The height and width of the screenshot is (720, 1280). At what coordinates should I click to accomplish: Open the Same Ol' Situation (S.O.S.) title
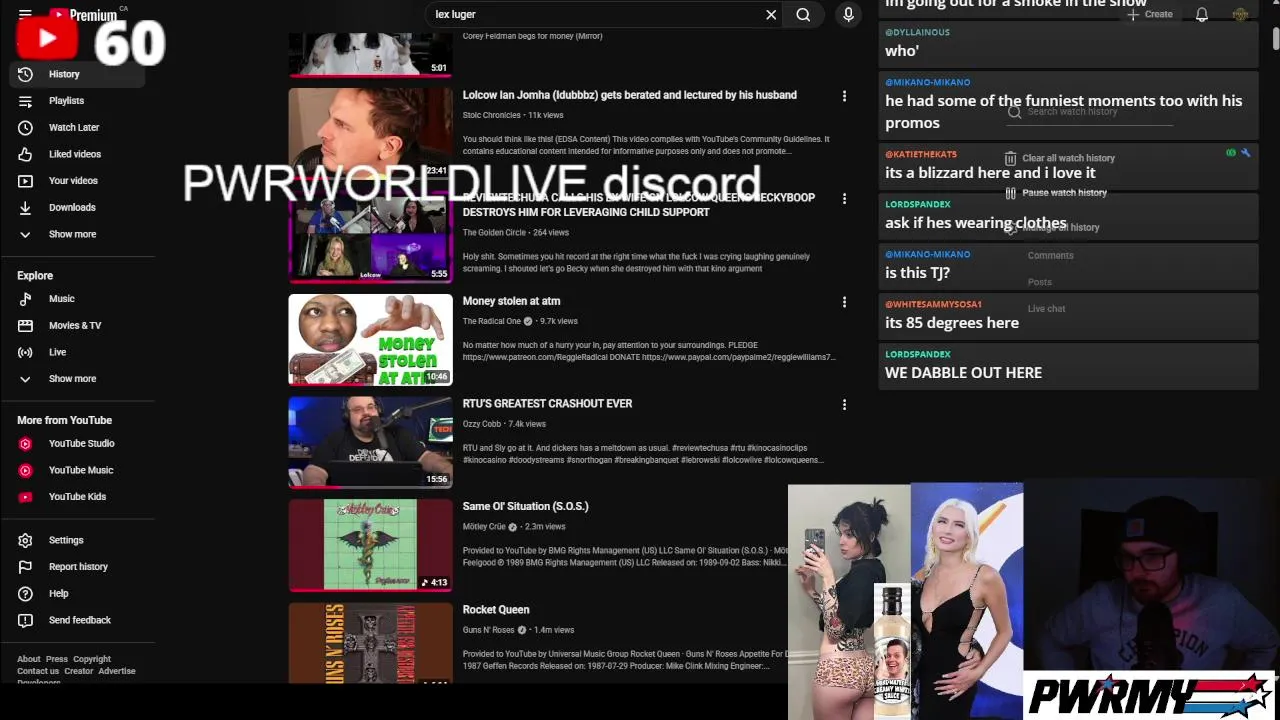pos(525,507)
